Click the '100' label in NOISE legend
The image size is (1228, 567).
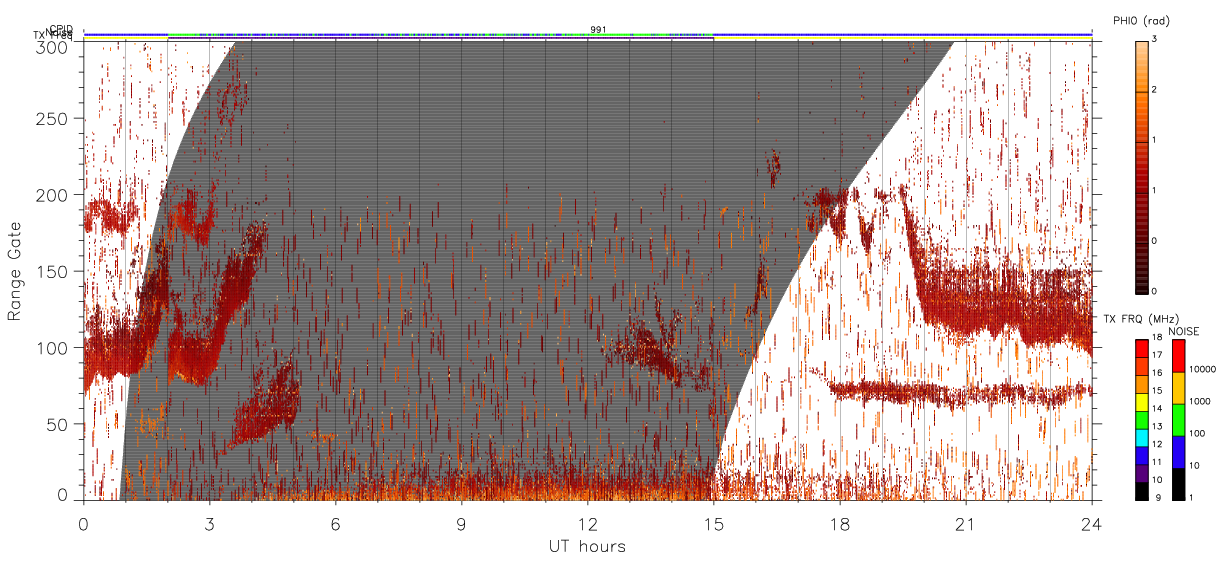click(x=1198, y=433)
